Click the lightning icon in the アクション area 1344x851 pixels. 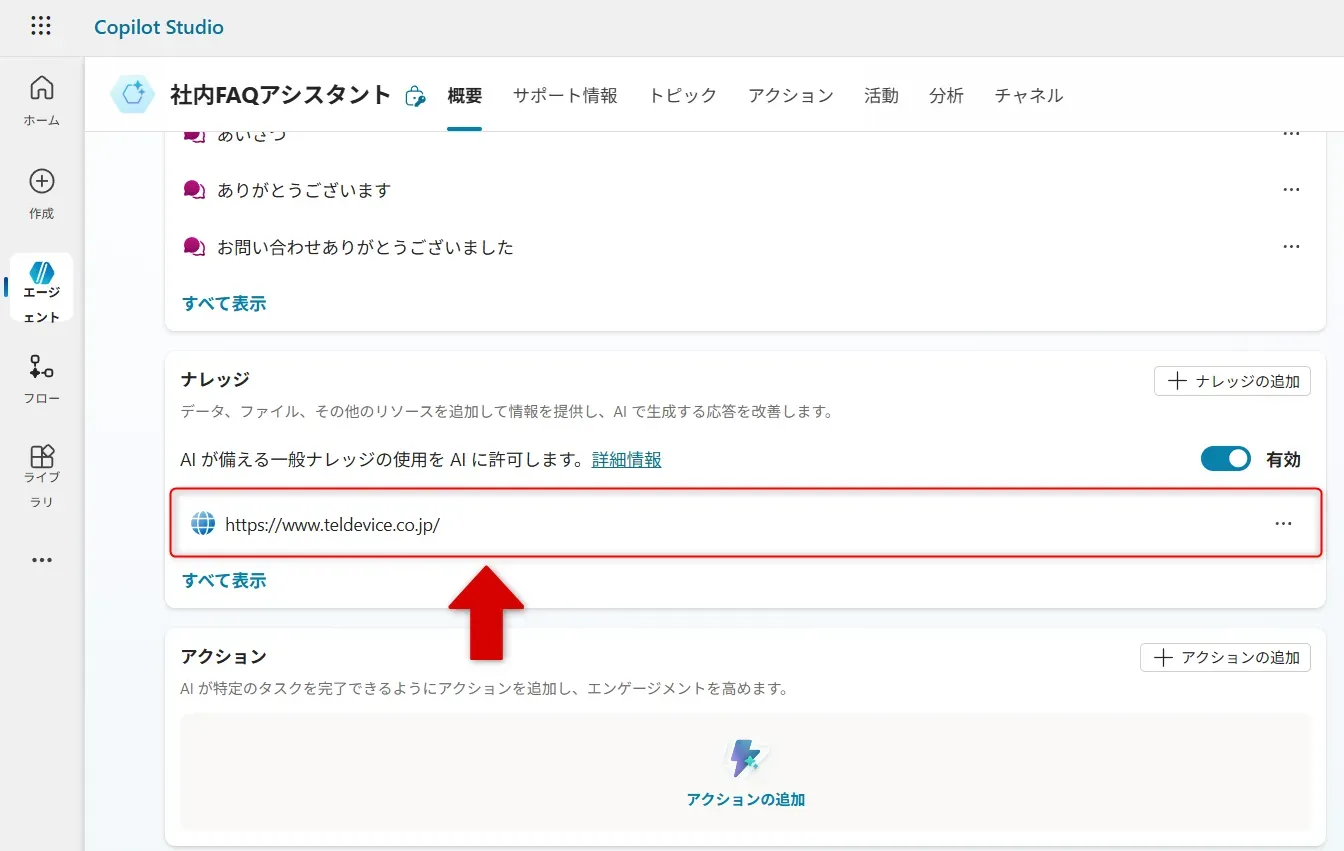pos(745,759)
